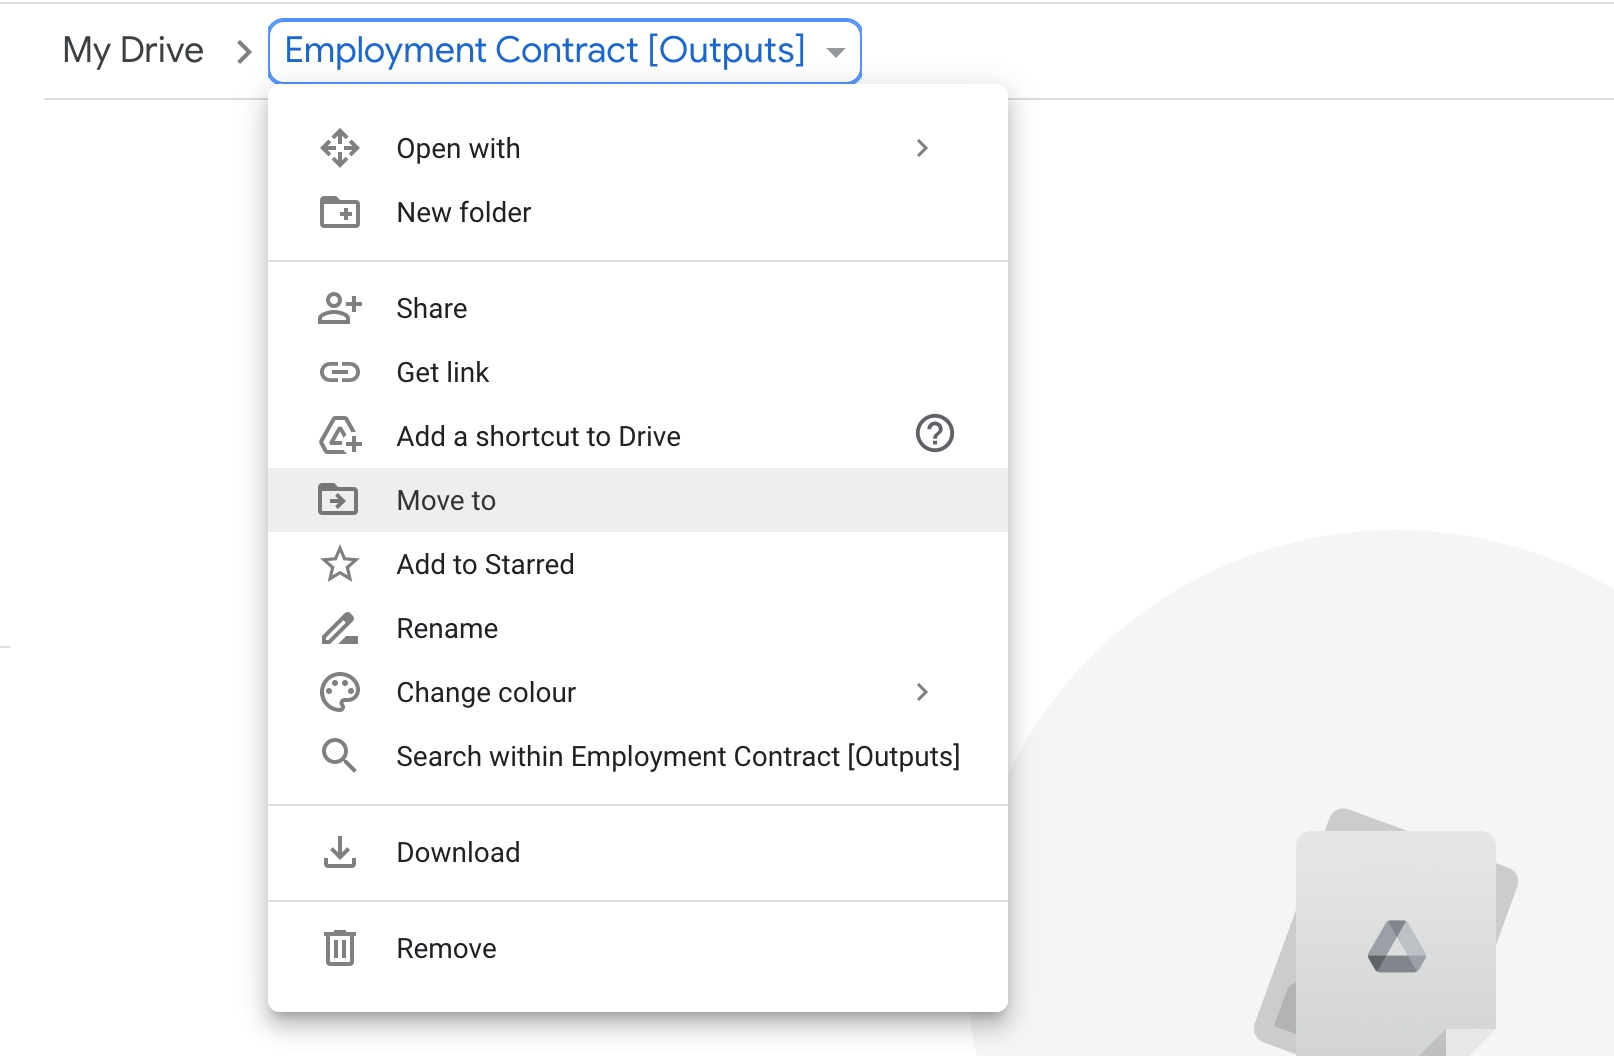Click the Change colour palette icon
Image resolution: width=1614 pixels, height=1056 pixels.
click(340, 692)
